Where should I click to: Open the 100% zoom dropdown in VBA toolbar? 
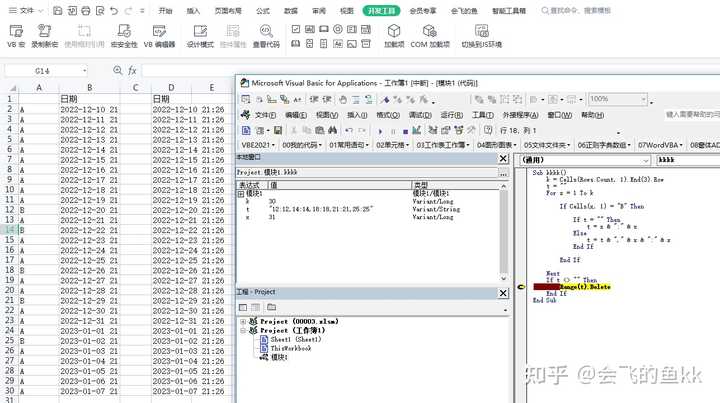click(x=643, y=99)
